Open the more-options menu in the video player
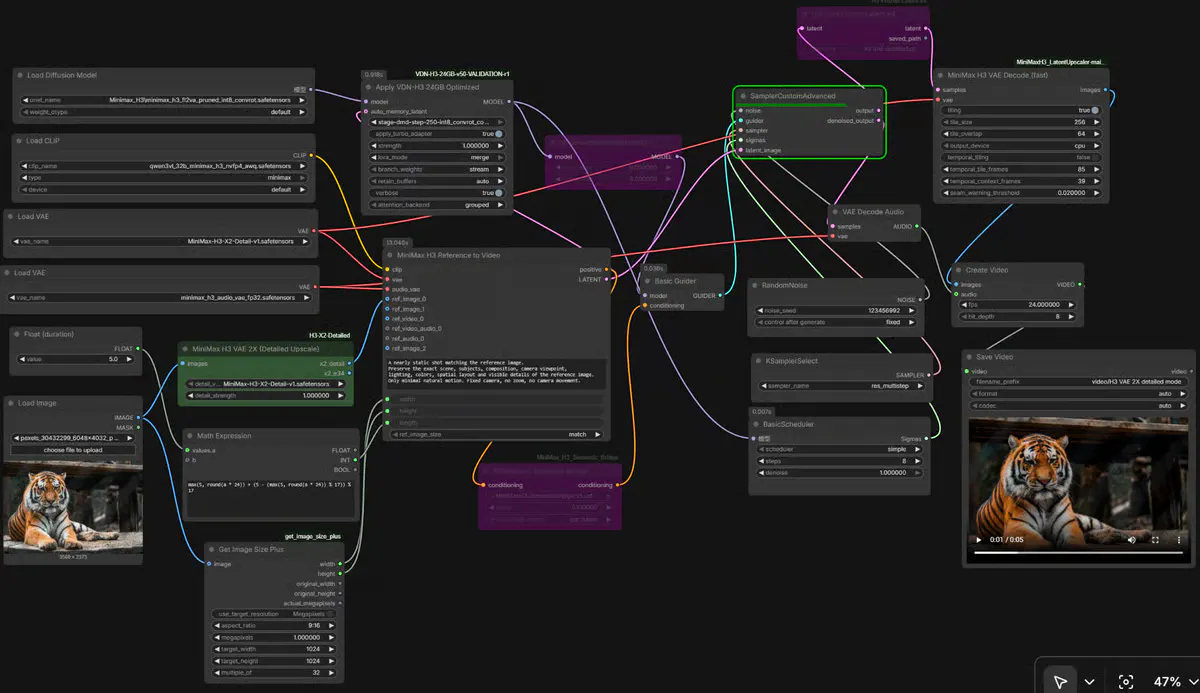The image size is (1200, 693). pos(1178,540)
